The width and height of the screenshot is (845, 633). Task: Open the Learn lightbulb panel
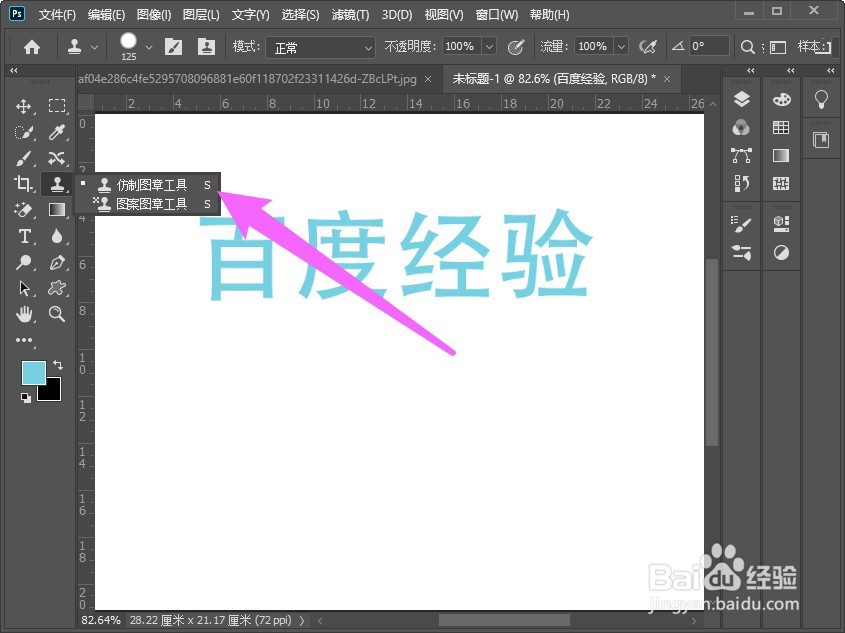tap(821, 99)
